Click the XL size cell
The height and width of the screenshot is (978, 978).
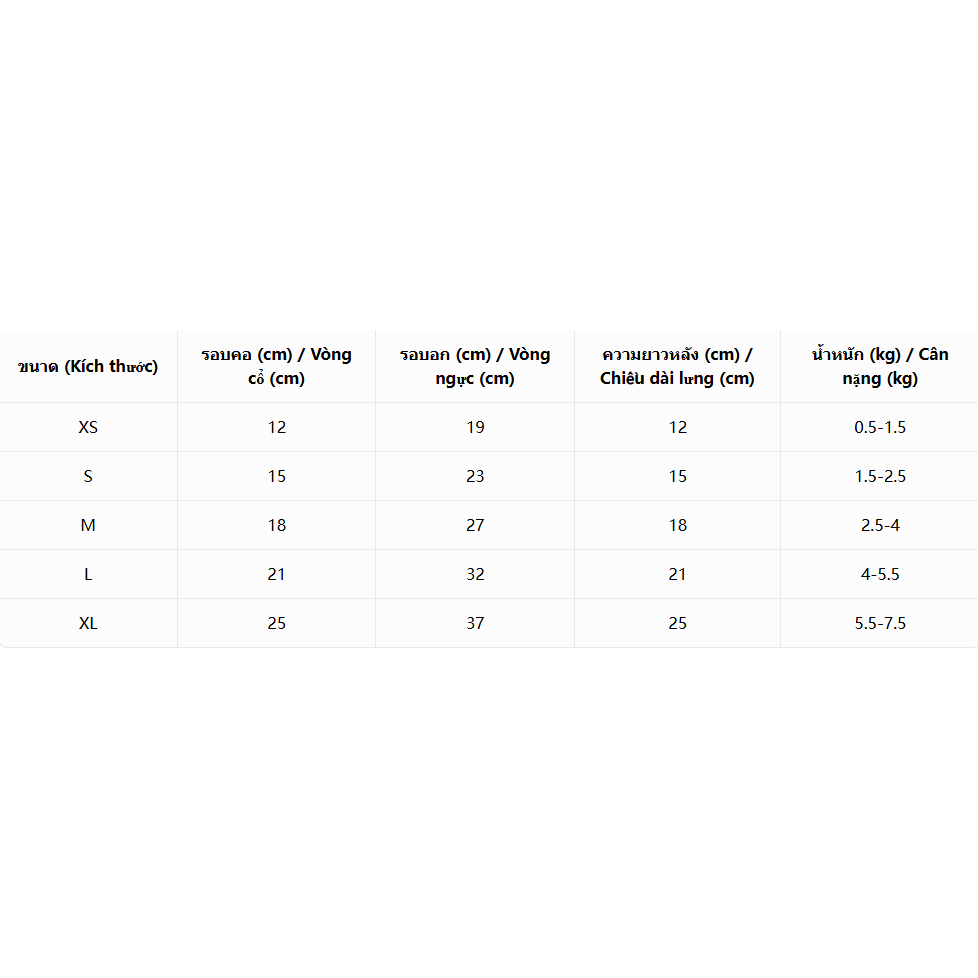click(88, 623)
